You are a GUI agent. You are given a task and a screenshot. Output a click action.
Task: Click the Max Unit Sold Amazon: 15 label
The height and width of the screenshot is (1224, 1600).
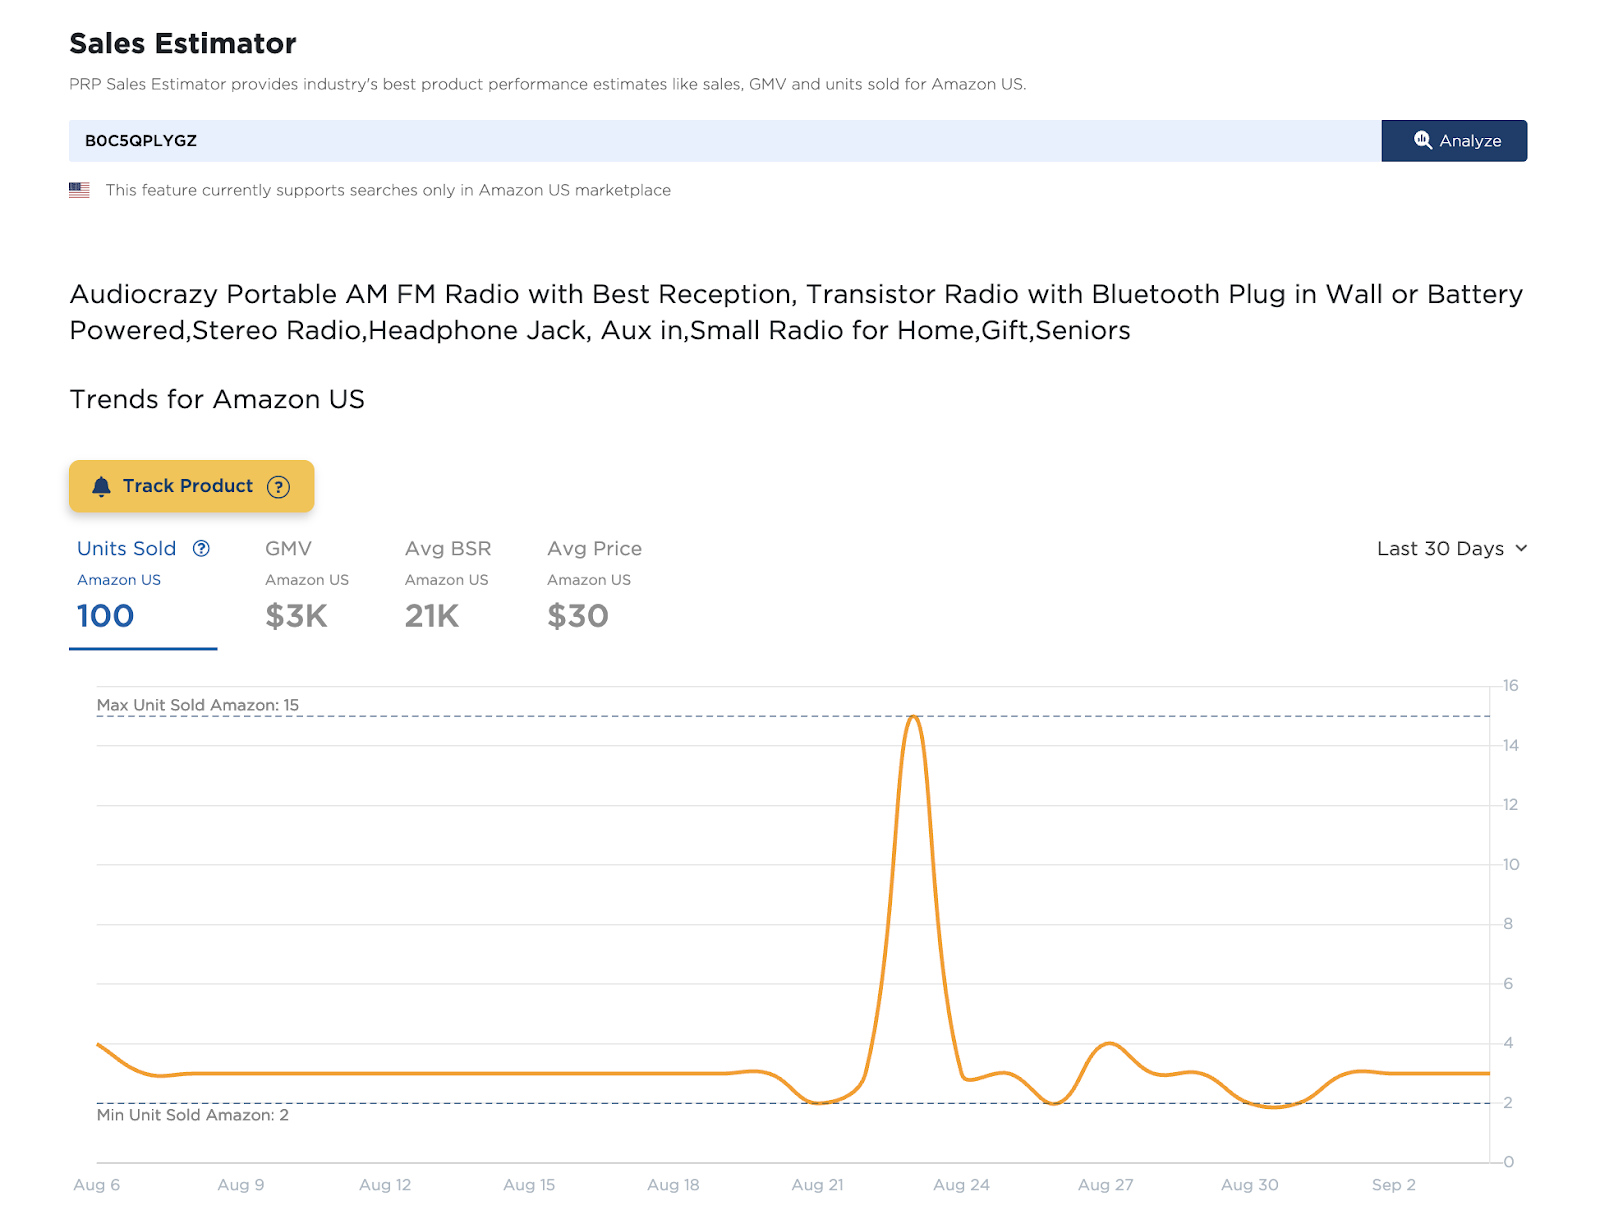(198, 705)
